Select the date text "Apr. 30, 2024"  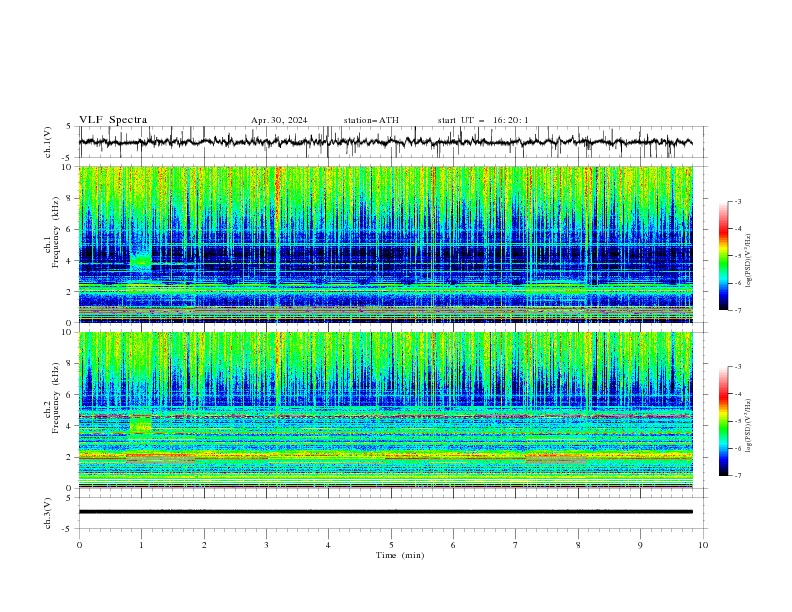click(x=279, y=120)
